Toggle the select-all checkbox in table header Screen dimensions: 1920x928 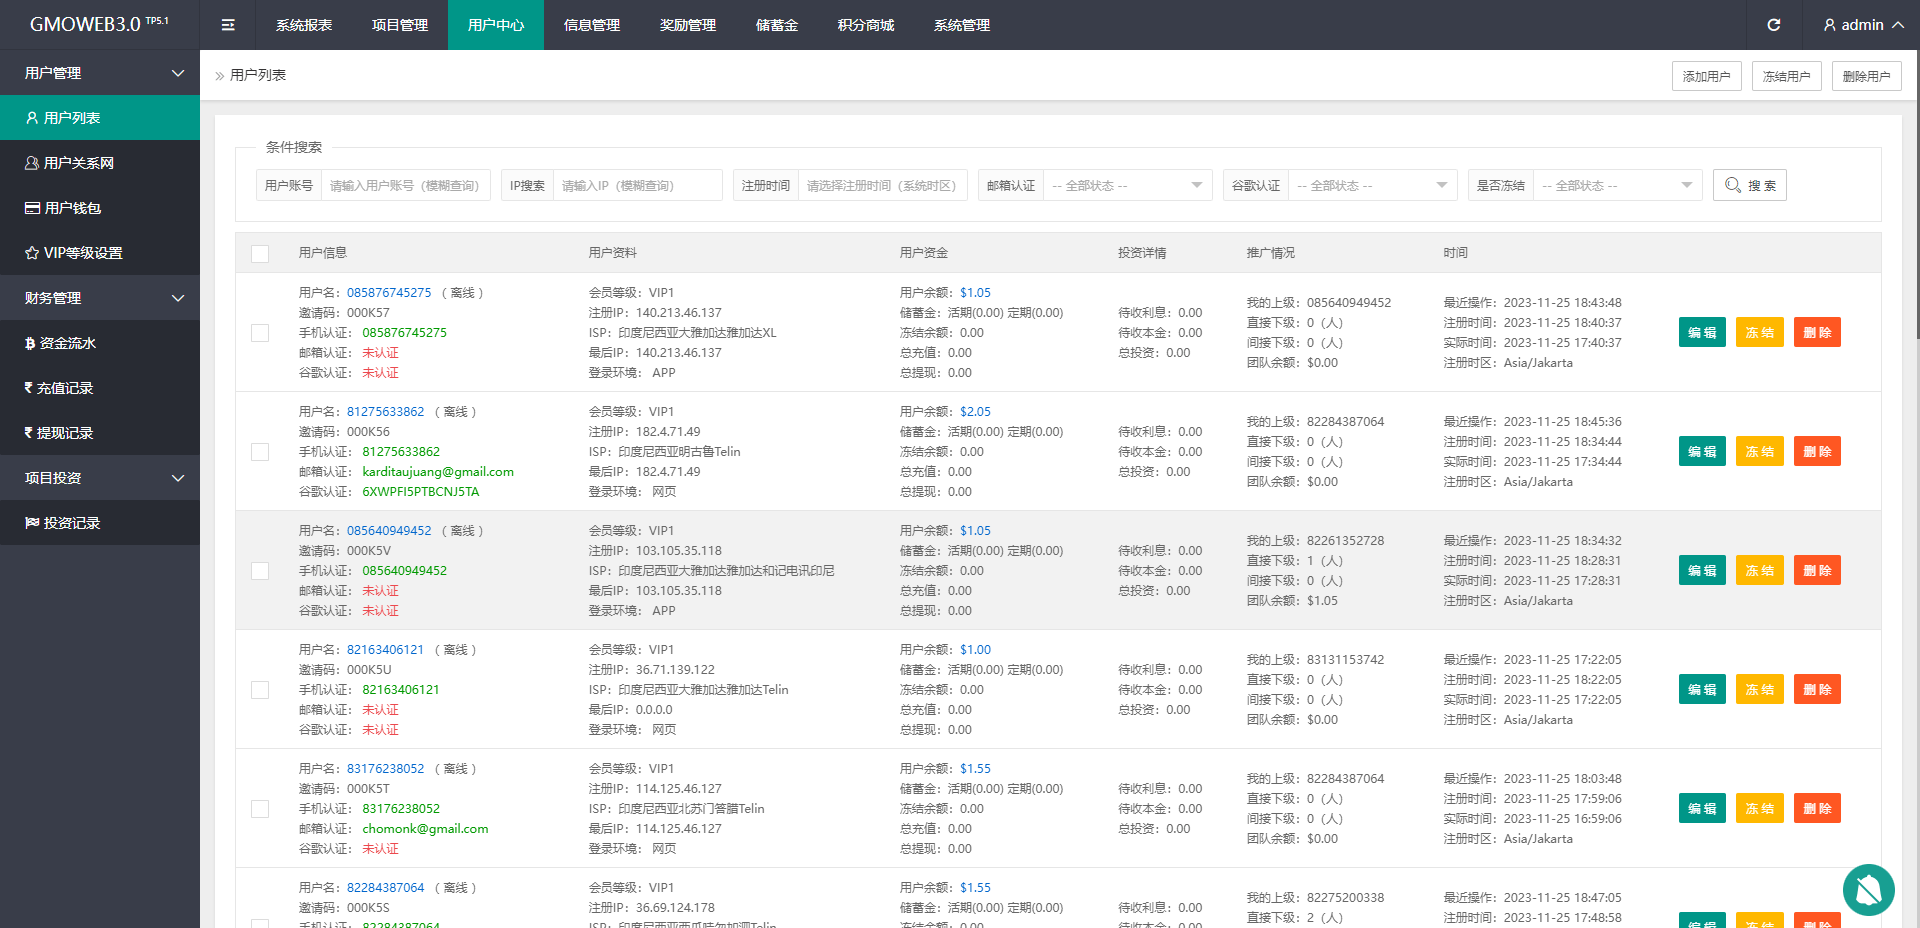260,253
